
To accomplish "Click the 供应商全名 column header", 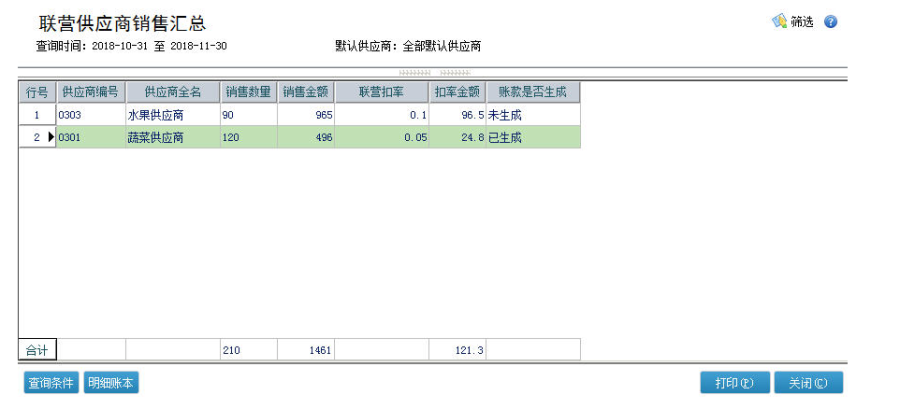I will coord(172,92).
